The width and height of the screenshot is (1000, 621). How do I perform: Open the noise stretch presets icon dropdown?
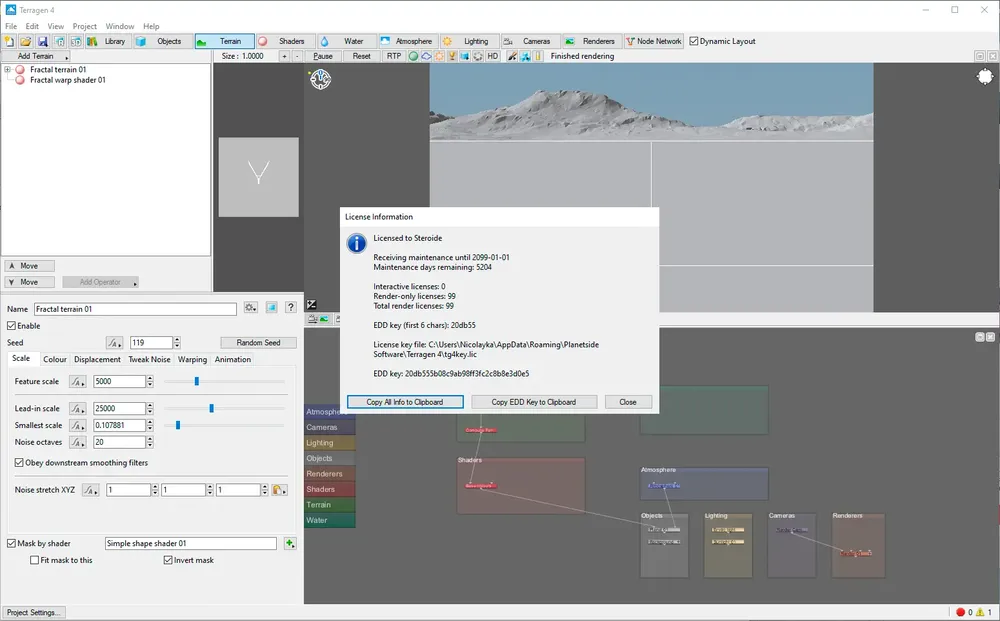[279, 490]
